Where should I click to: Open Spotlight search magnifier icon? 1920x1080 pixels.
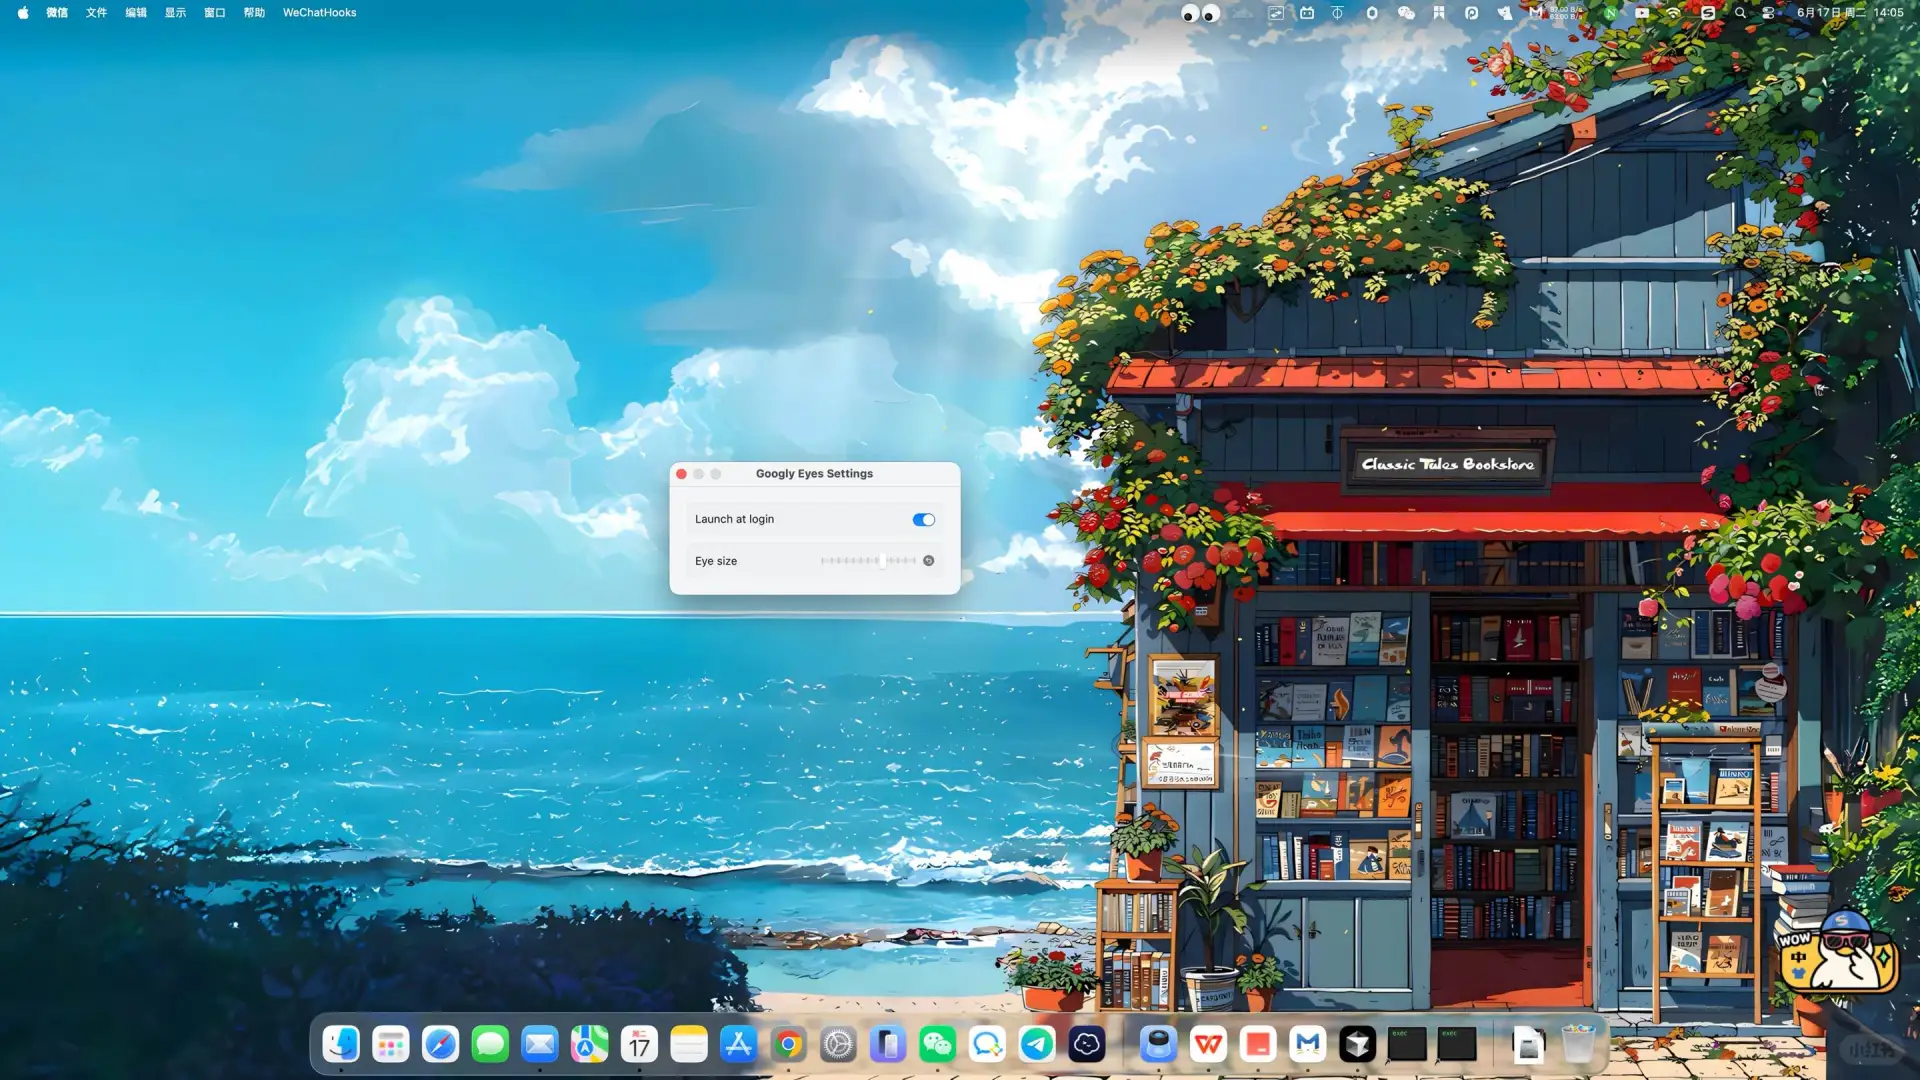pyautogui.click(x=1740, y=13)
